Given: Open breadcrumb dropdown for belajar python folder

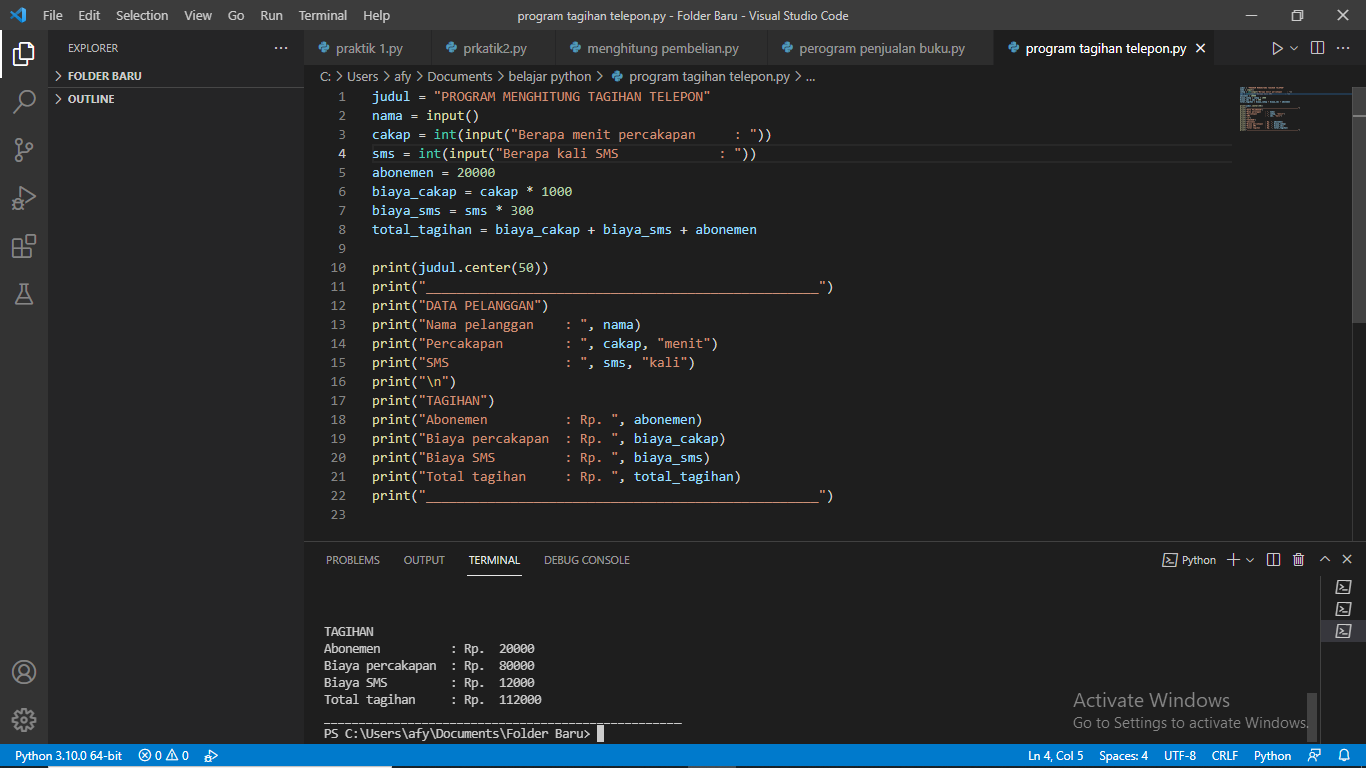Looking at the screenshot, I should [x=549, y=76].
